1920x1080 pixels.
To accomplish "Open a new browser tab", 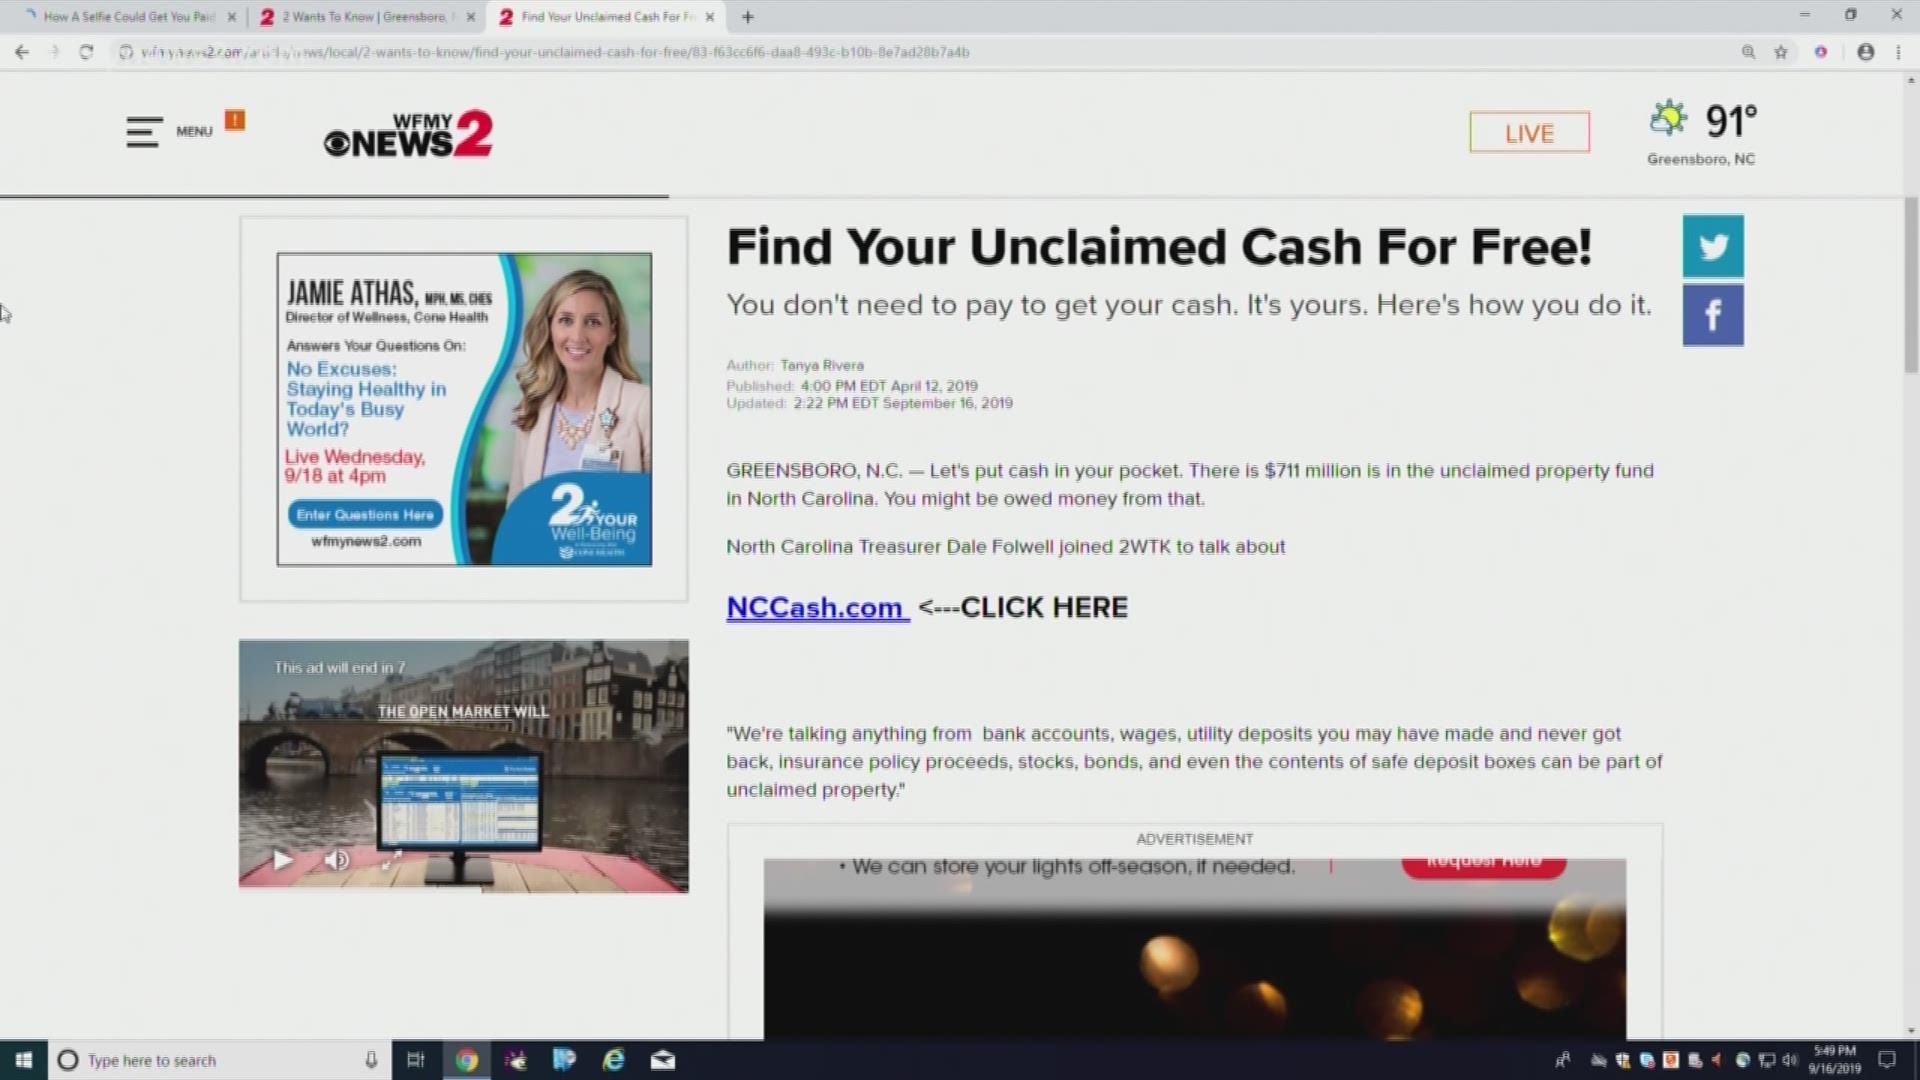I will pyautogui.click(x=748, y=17).
